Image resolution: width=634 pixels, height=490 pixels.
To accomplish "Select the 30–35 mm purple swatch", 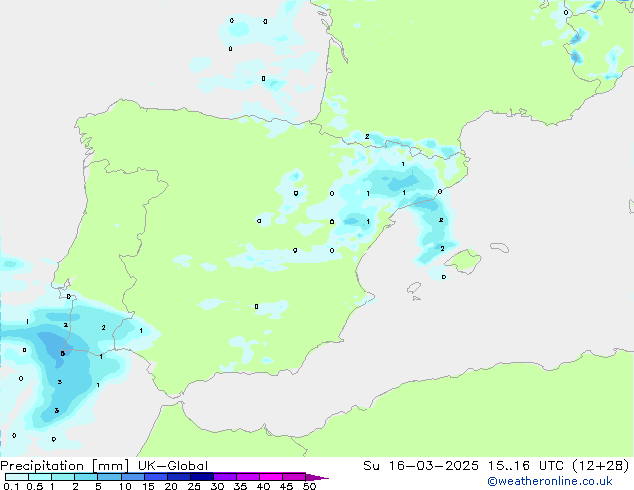I will tap(224, 477).
